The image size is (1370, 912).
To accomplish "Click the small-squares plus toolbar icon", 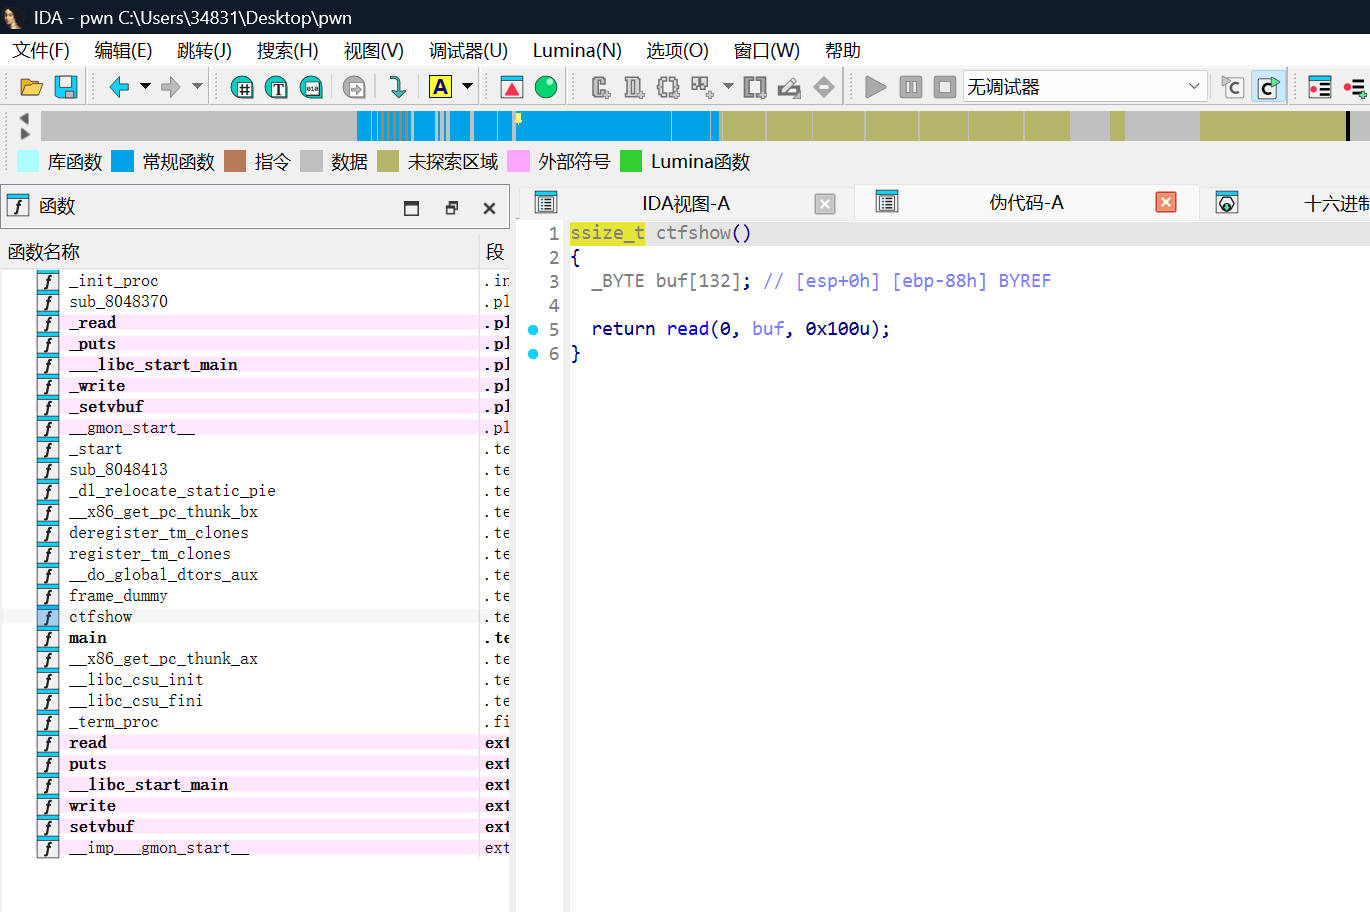I will click(x=702, y=87).
